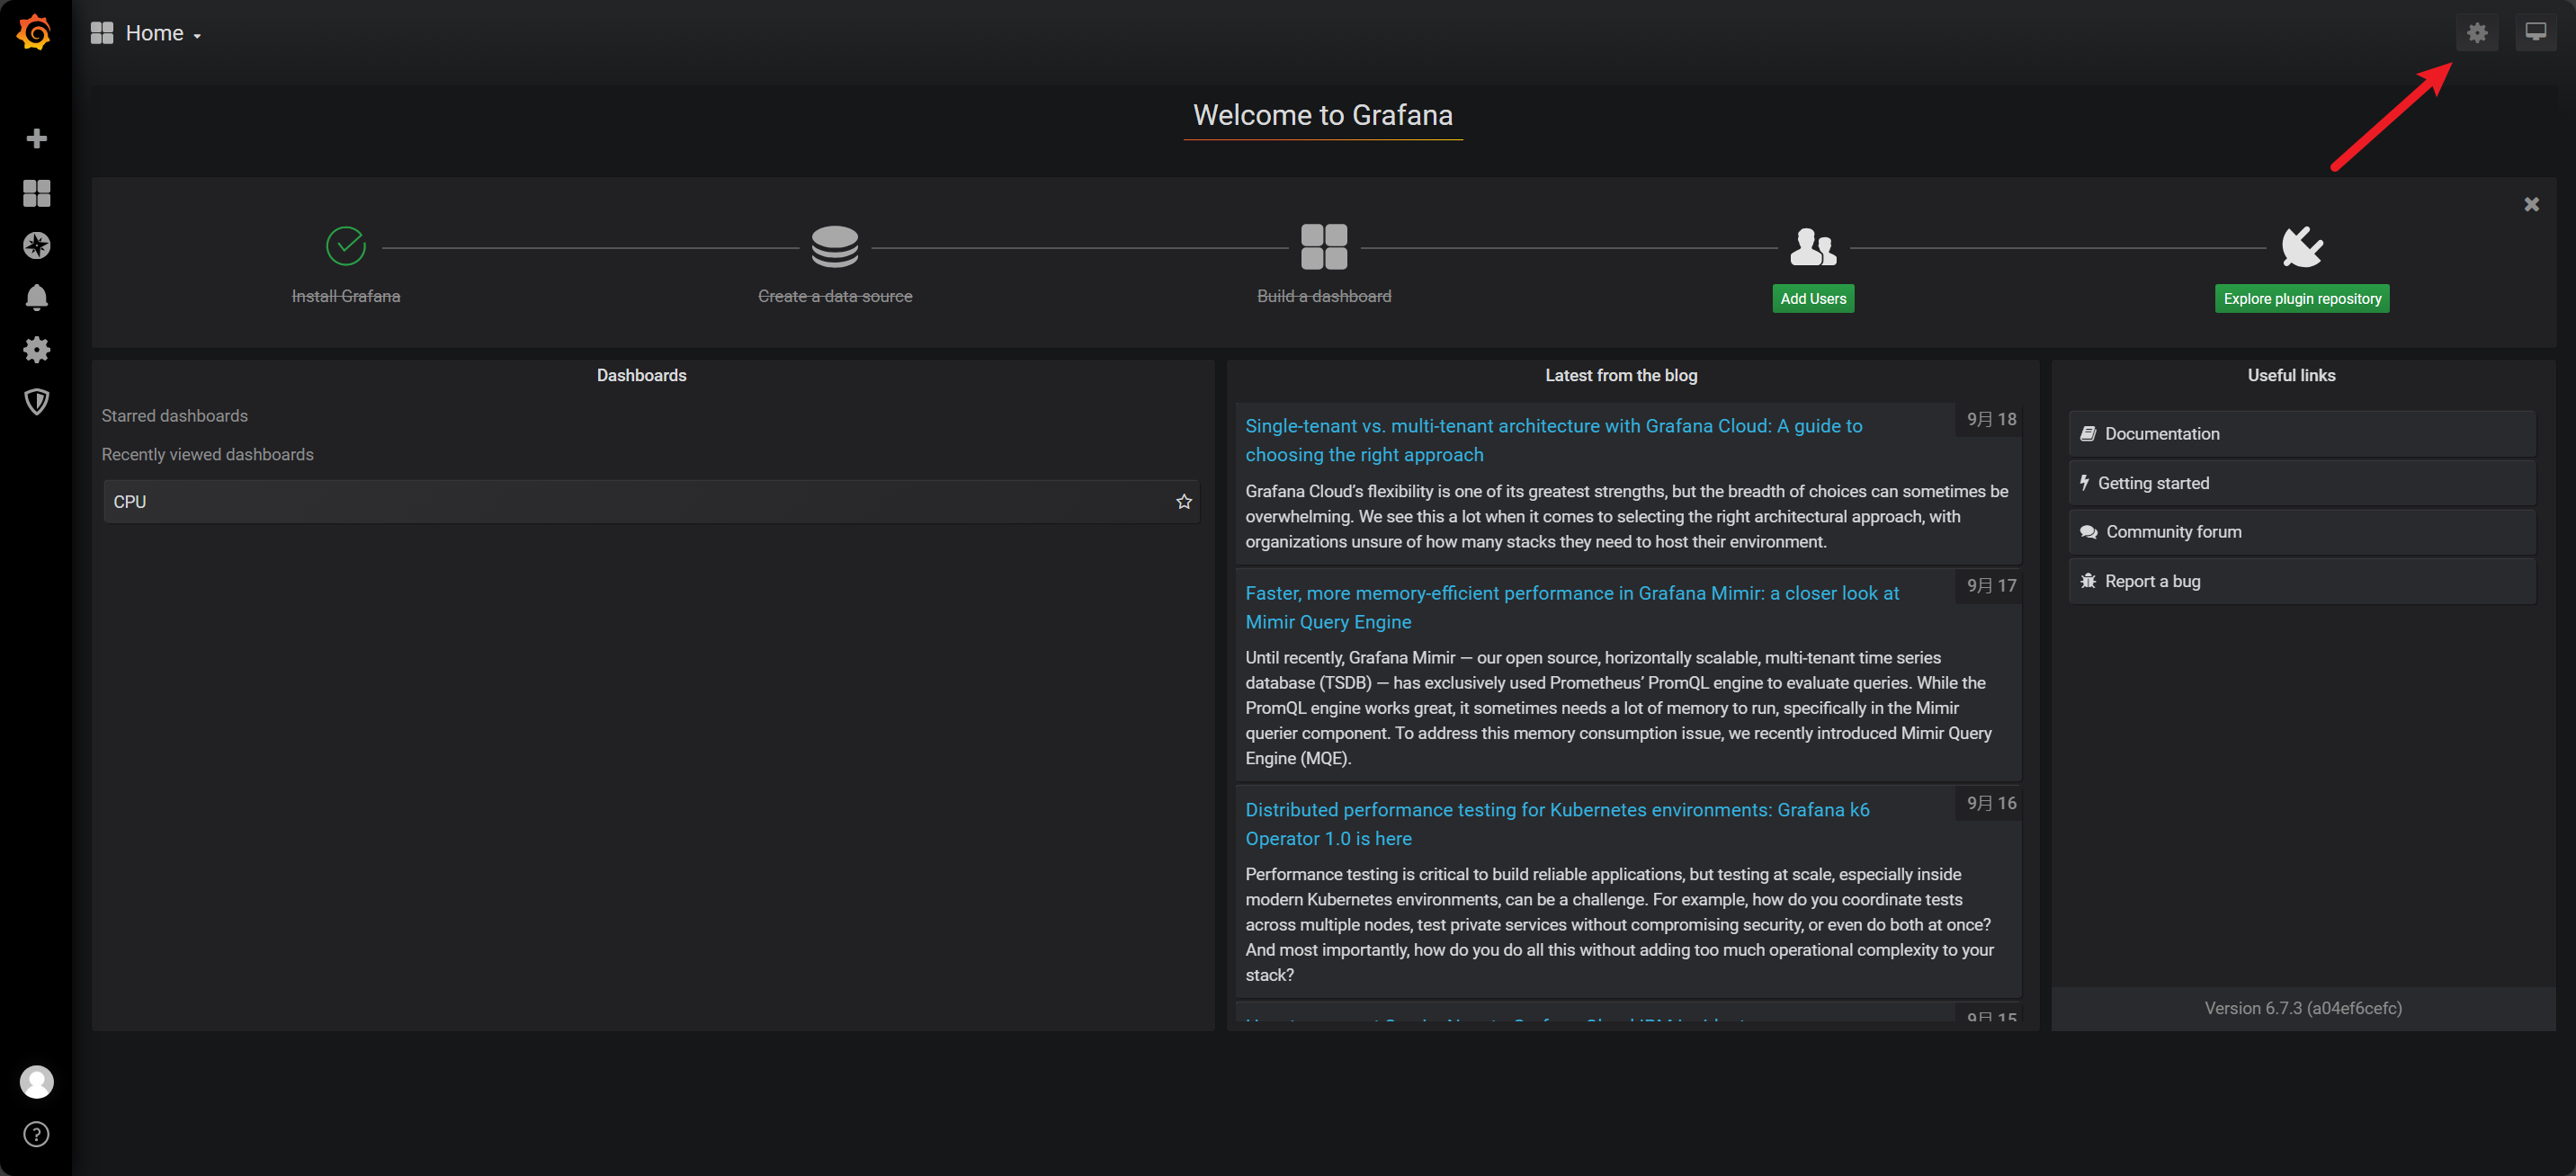Click the Explore plugin repository button

click(2301, 298)
